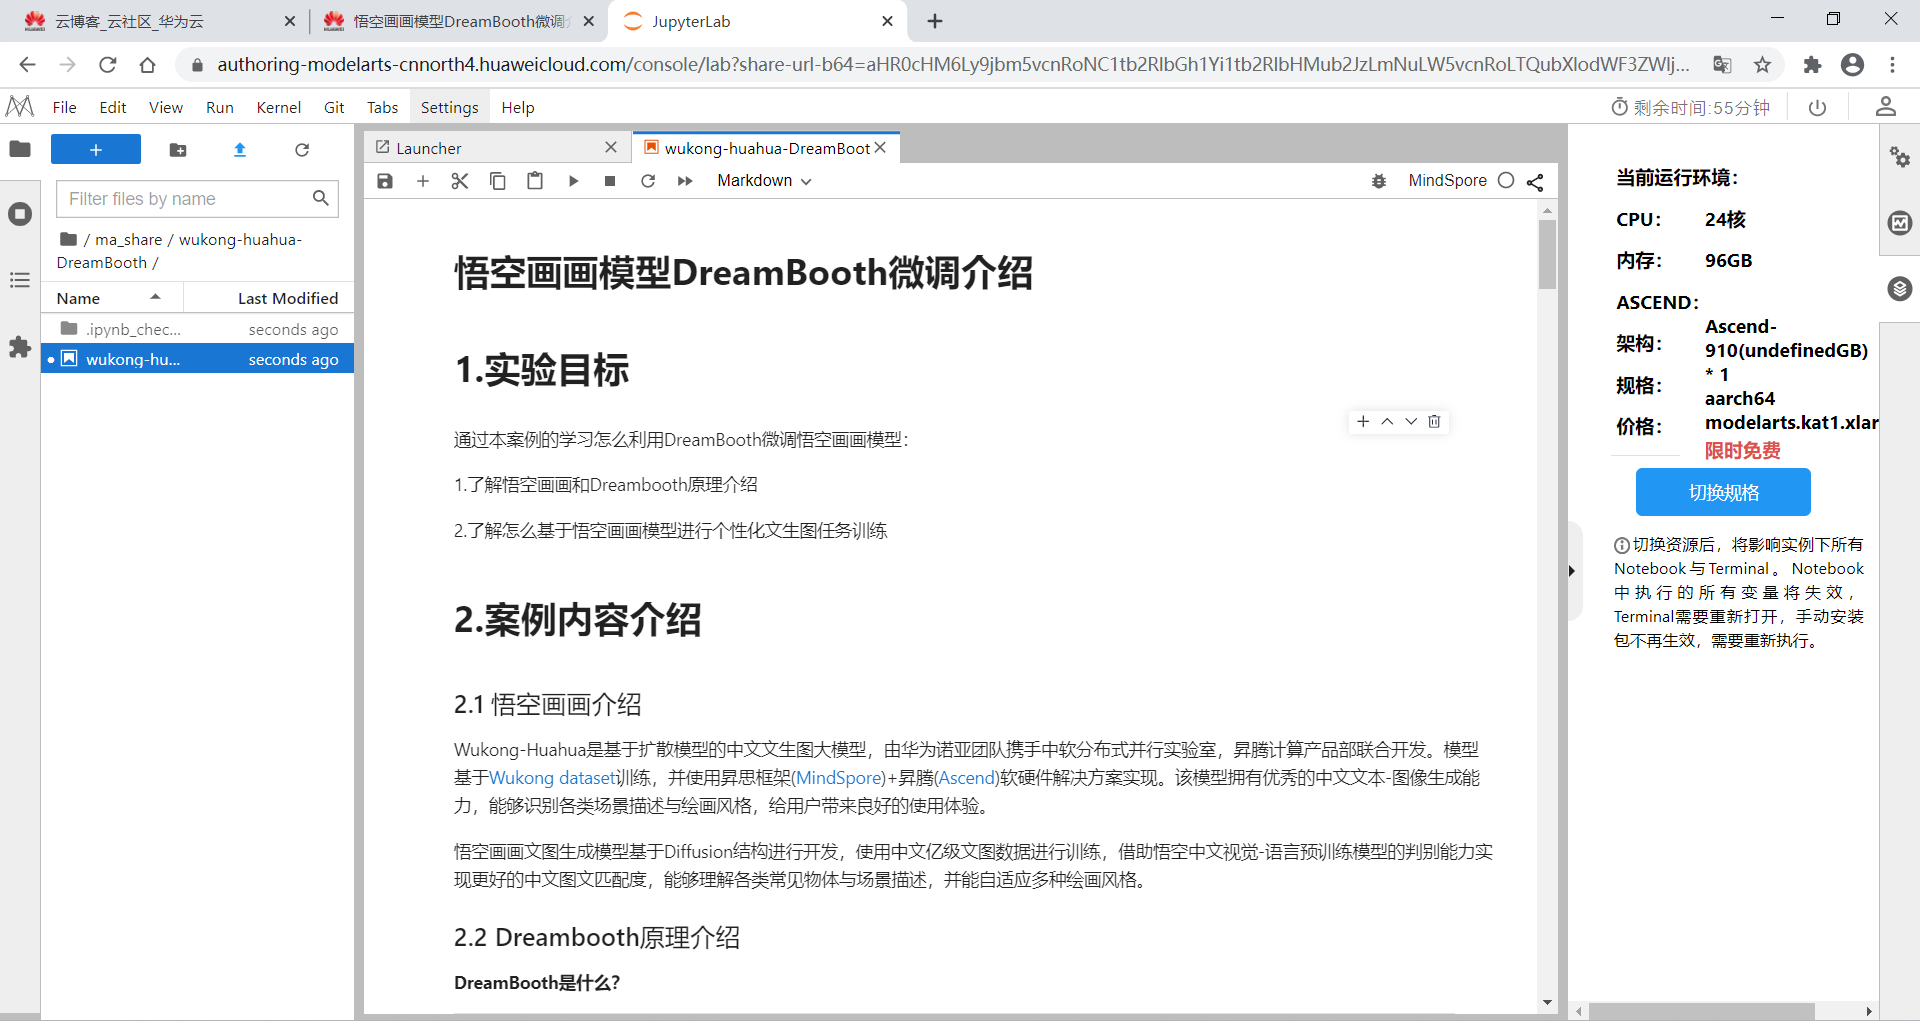Click the MindSpore kernel name
Viewport: 1920px width, 1021px height.
coord(1447,181)
